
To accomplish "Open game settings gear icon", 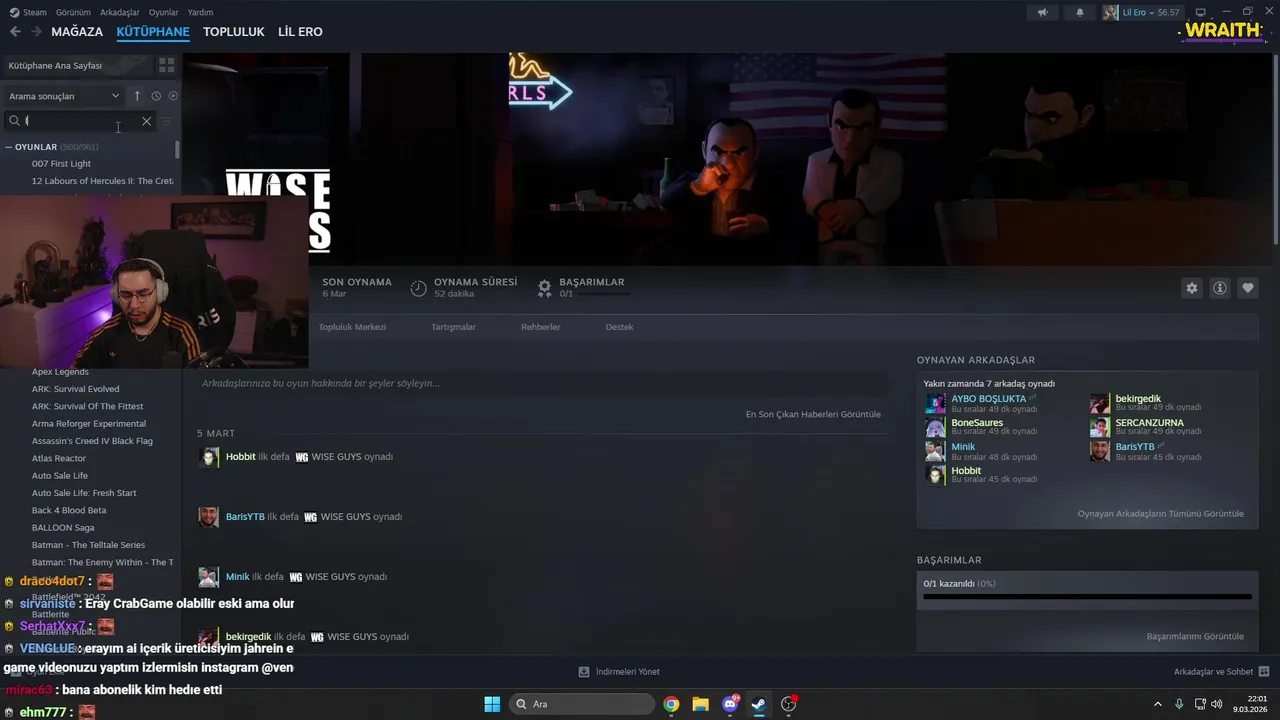I will 1192,288.
